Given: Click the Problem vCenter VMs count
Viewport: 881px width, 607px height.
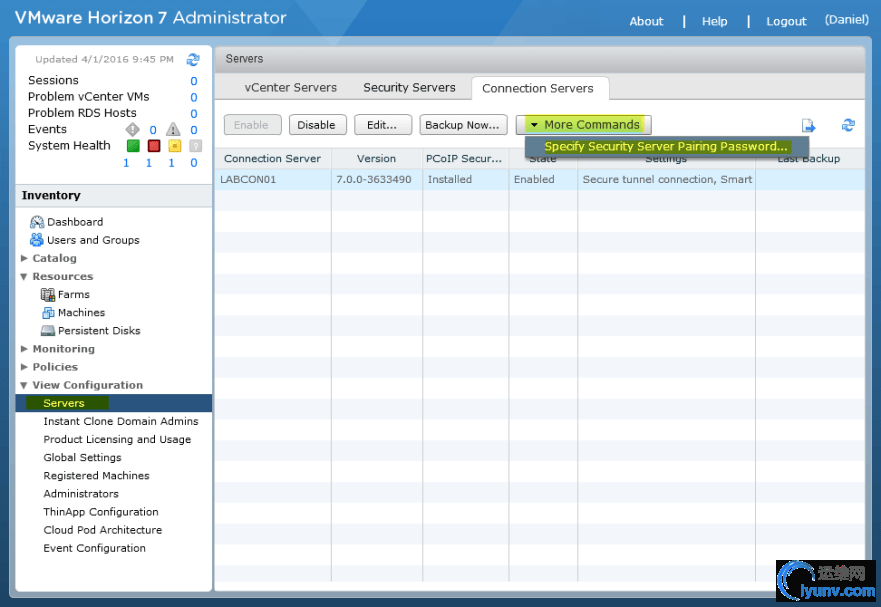Looking at the screenshot, I should pos(194,97).
